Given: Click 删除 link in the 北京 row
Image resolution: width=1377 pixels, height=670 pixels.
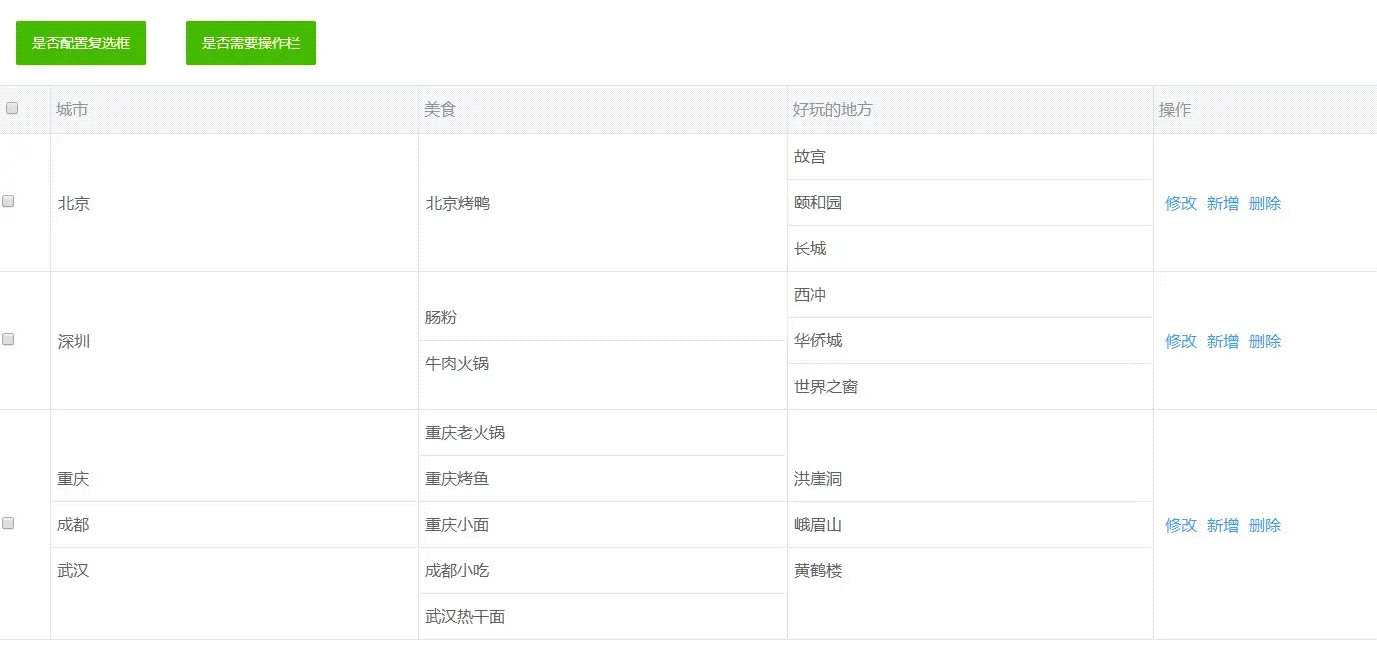Looking at the screenshot, I should 1264,203.
